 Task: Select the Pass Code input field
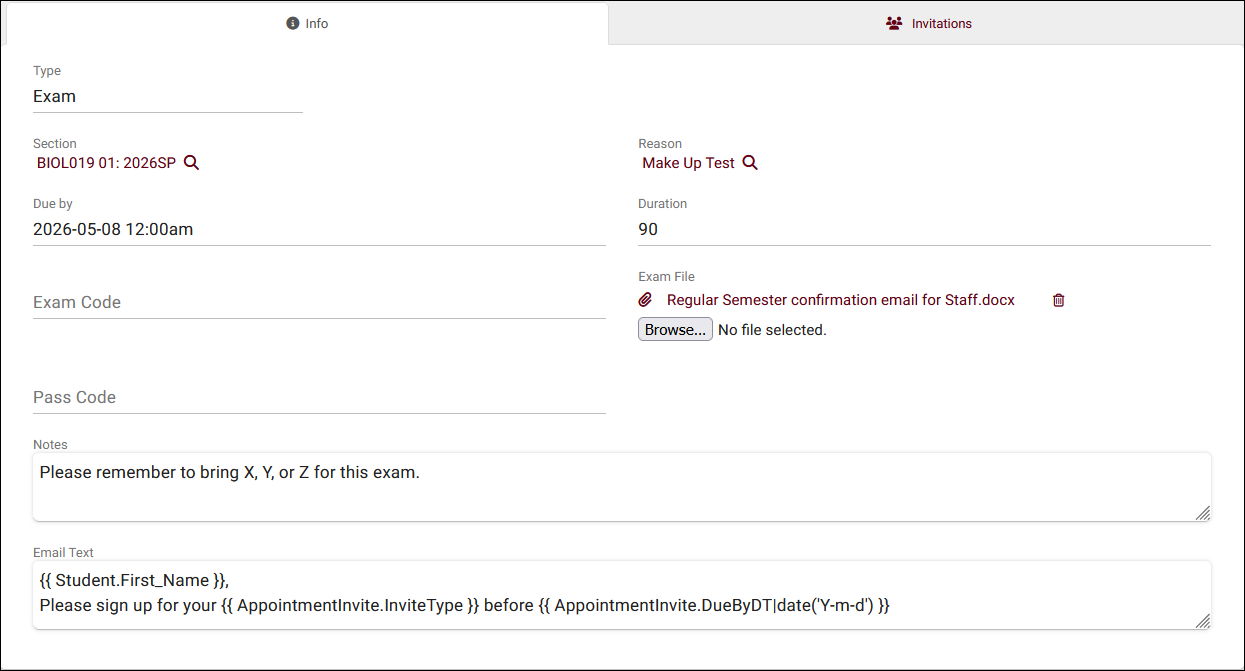click(x=318, y=397)
